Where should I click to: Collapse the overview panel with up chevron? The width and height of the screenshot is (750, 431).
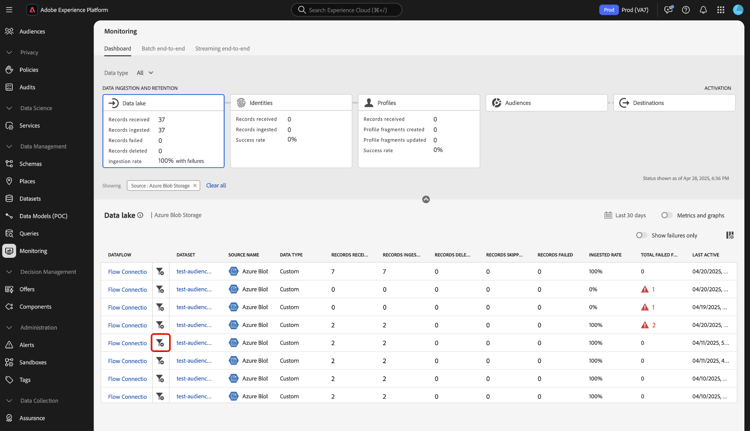[x=426, y=199]
